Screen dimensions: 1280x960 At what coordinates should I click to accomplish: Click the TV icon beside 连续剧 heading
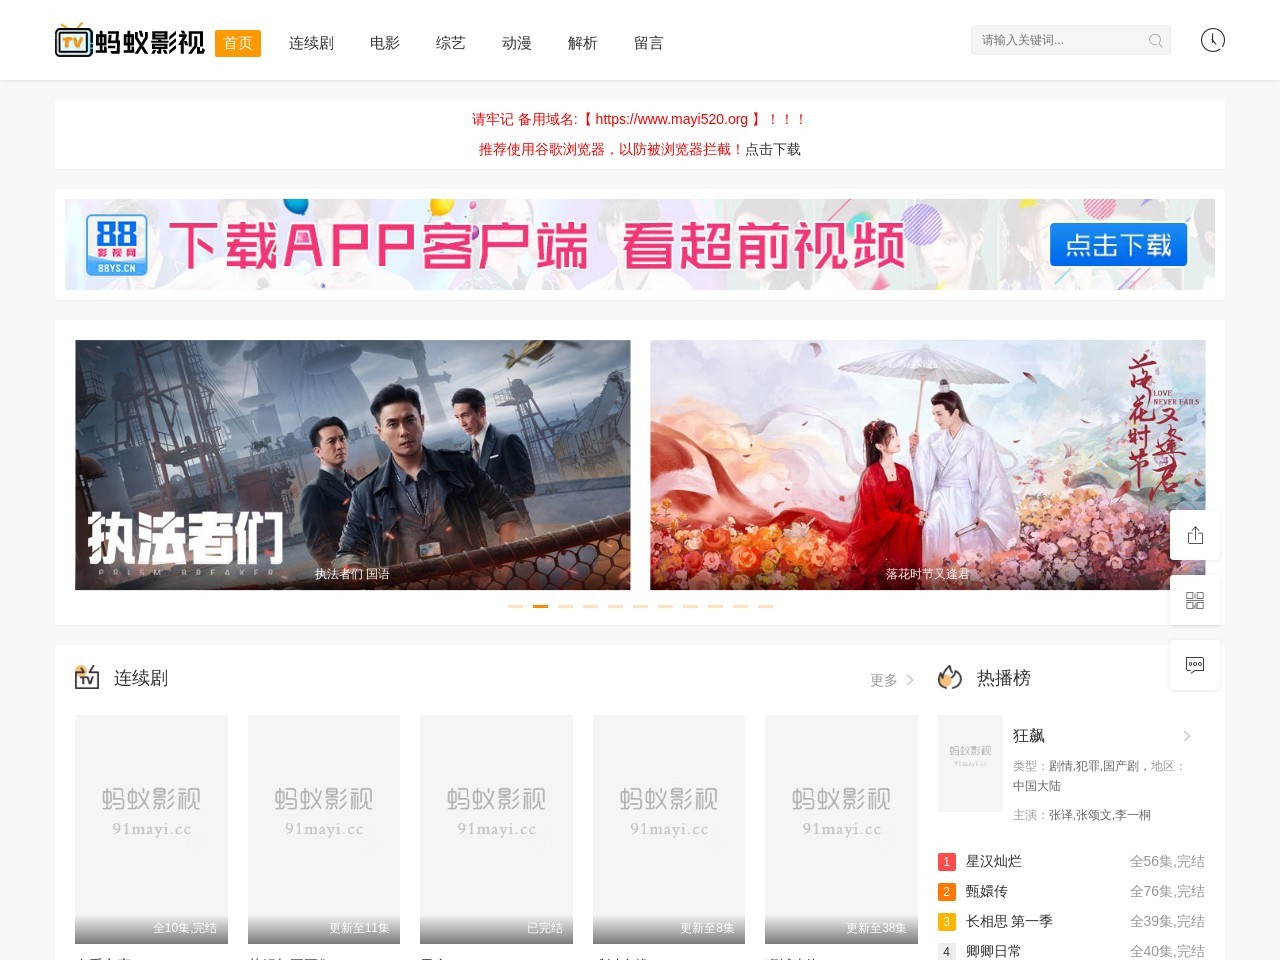coord(87,677)
